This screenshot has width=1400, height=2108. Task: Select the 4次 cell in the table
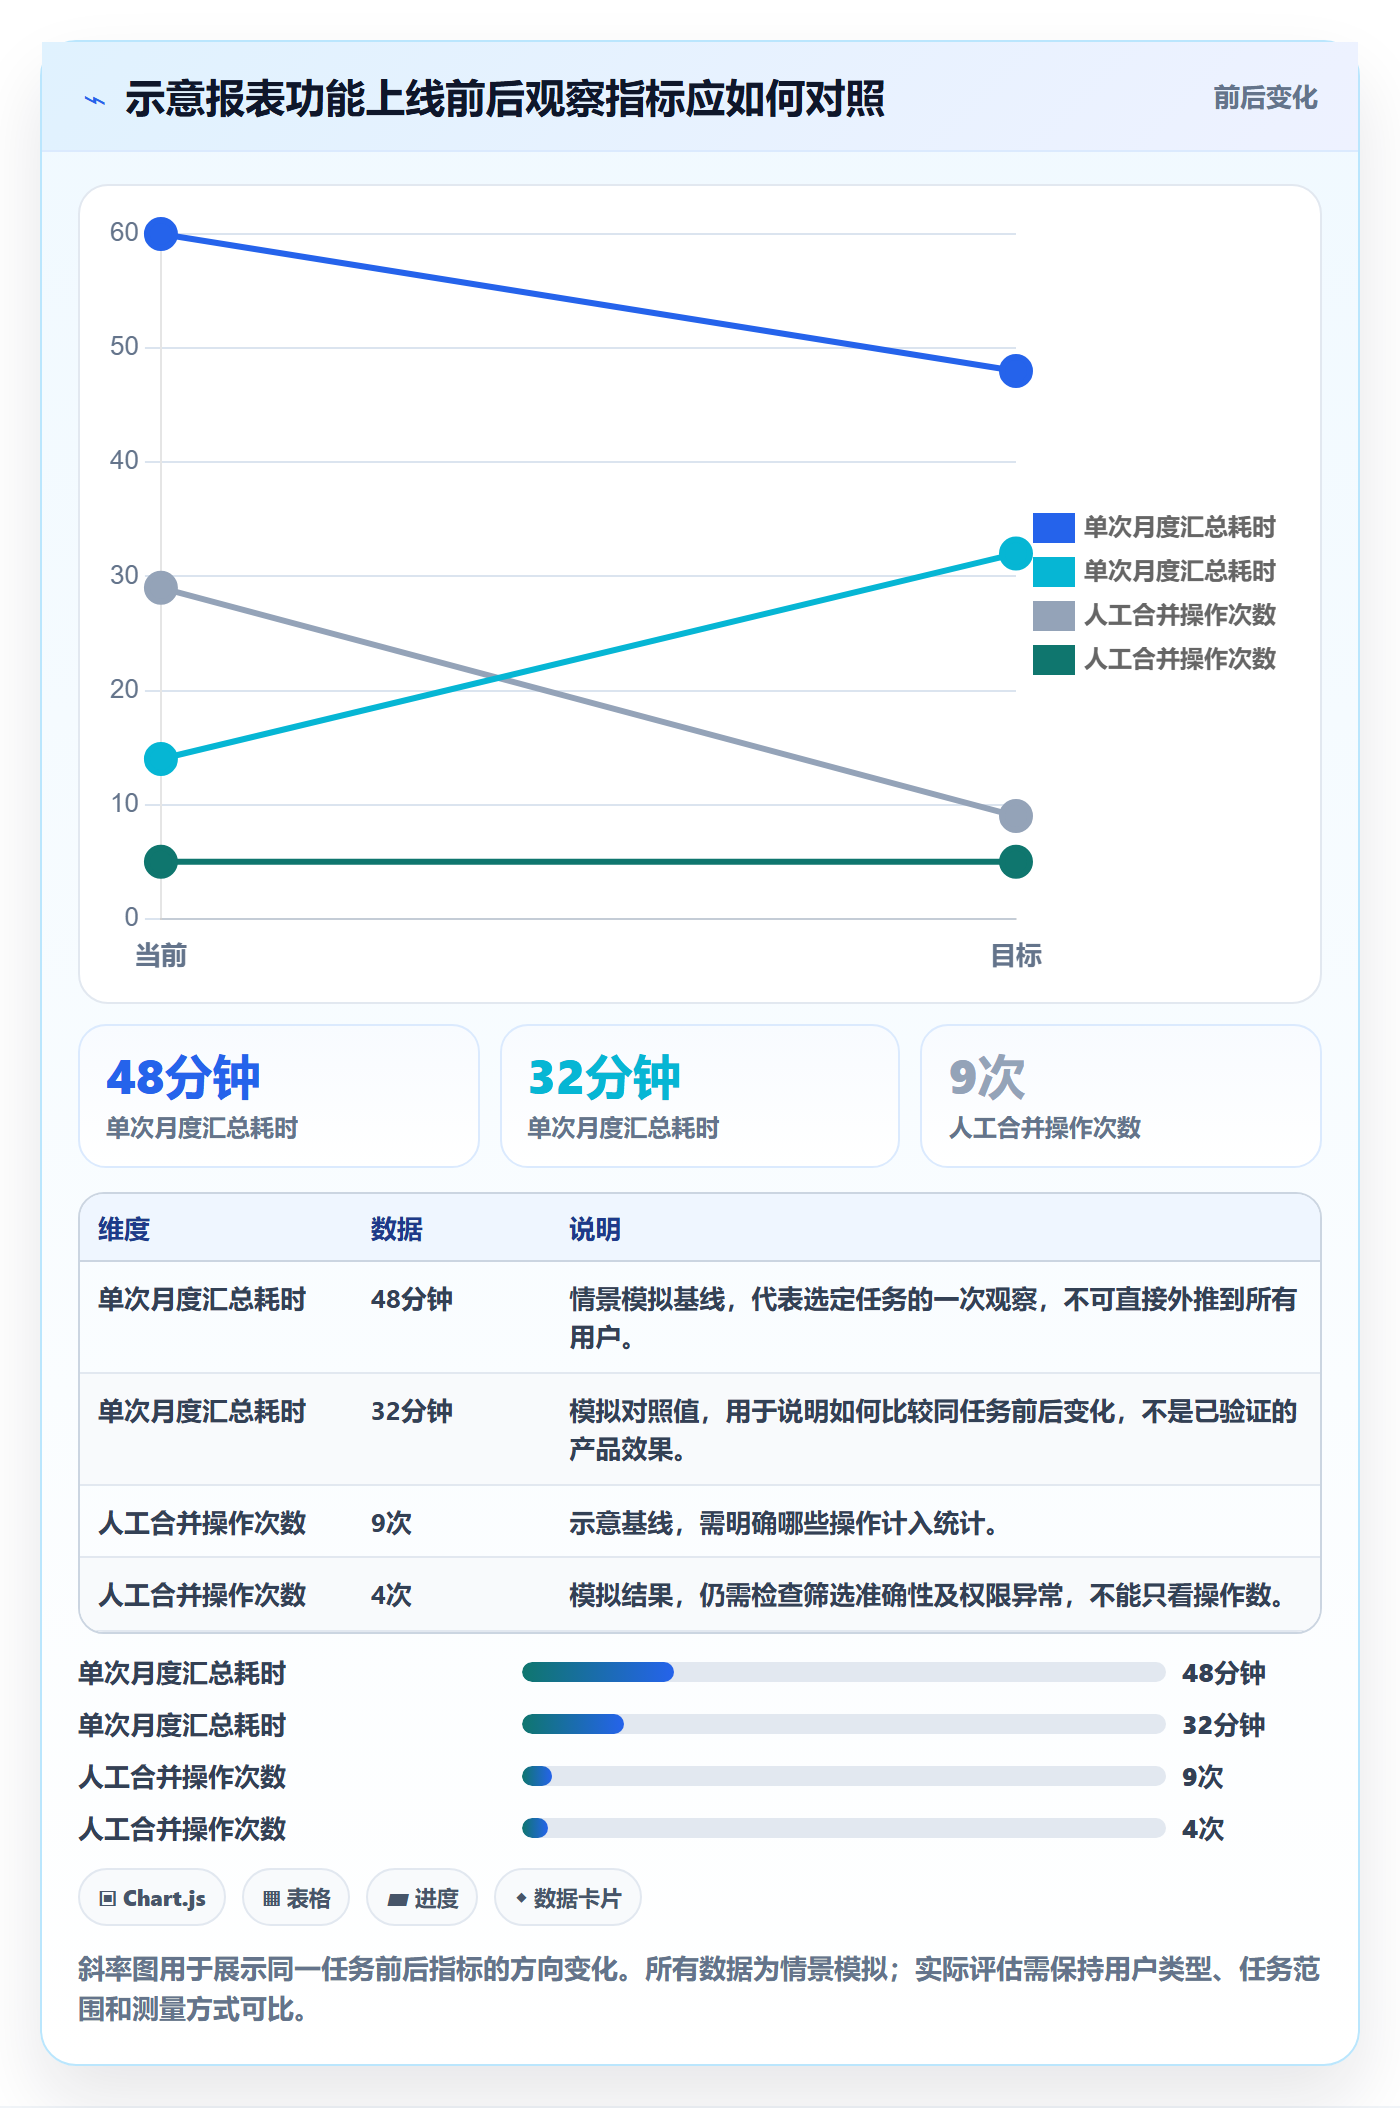point(391,1595)
